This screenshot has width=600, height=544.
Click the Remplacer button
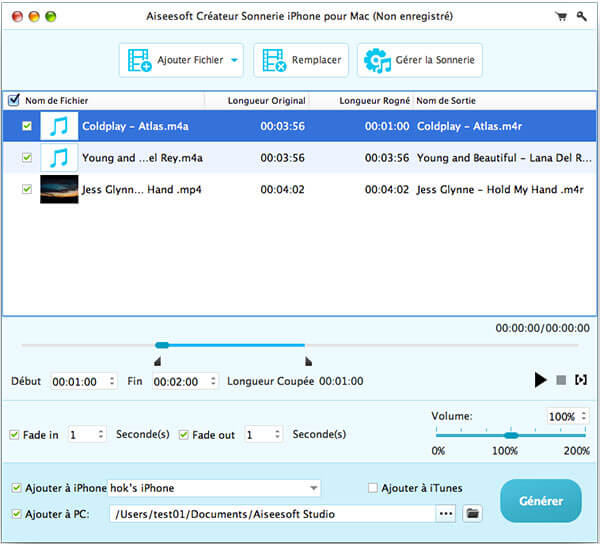pos(300,60)
